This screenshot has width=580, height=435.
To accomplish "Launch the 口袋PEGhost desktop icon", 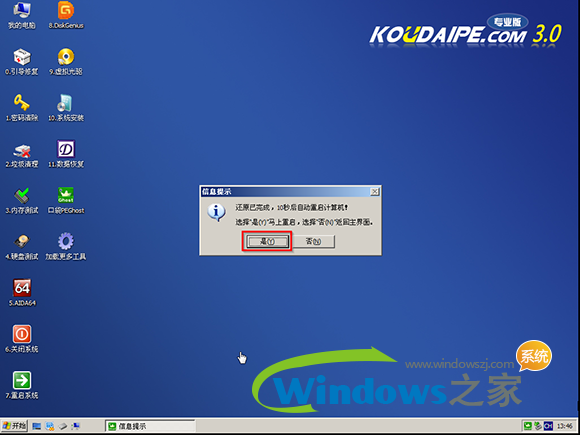I will tap(66, 200).
